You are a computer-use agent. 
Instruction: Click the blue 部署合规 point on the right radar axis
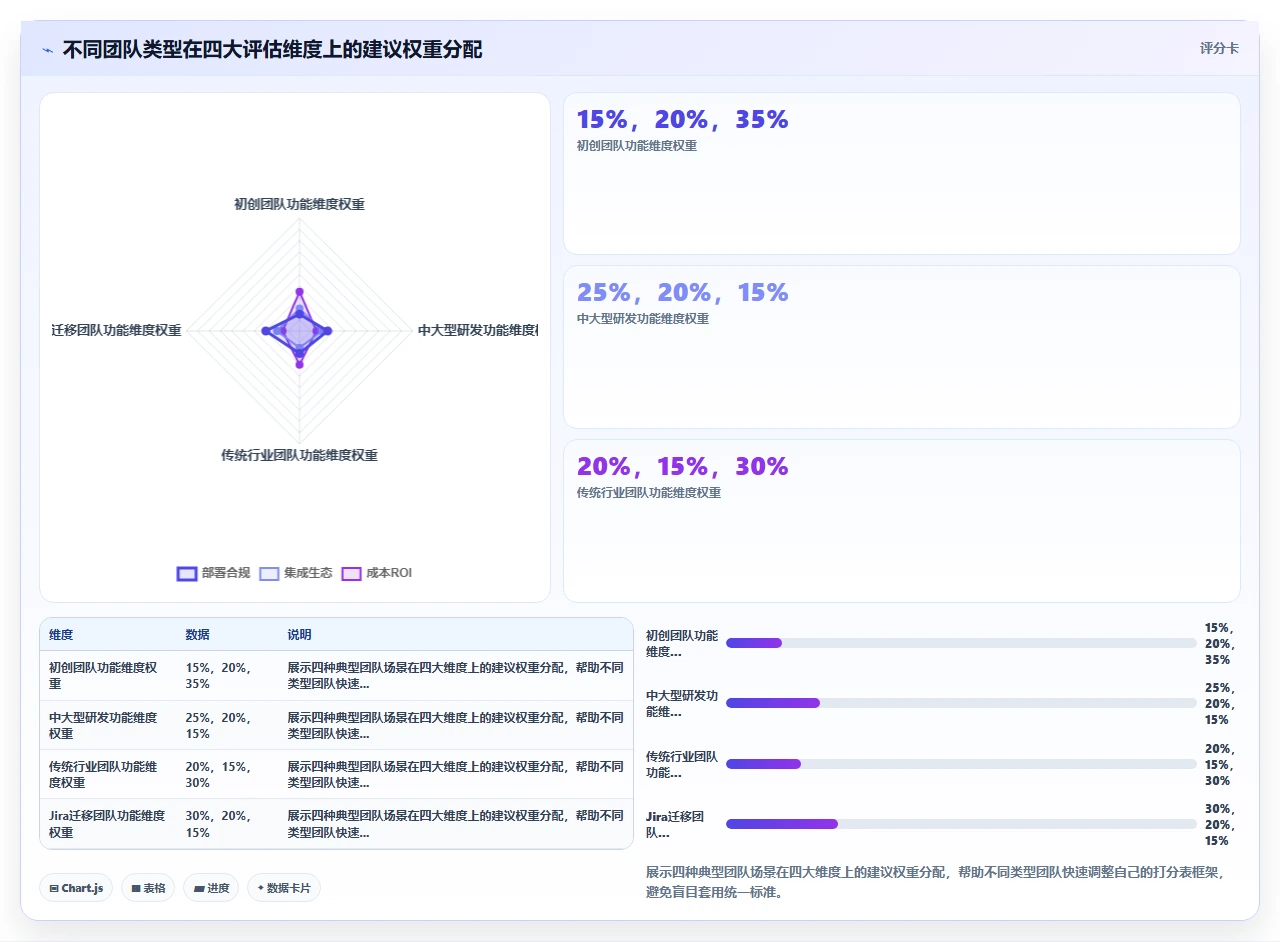pyautogui.click(x=328, y=330)
